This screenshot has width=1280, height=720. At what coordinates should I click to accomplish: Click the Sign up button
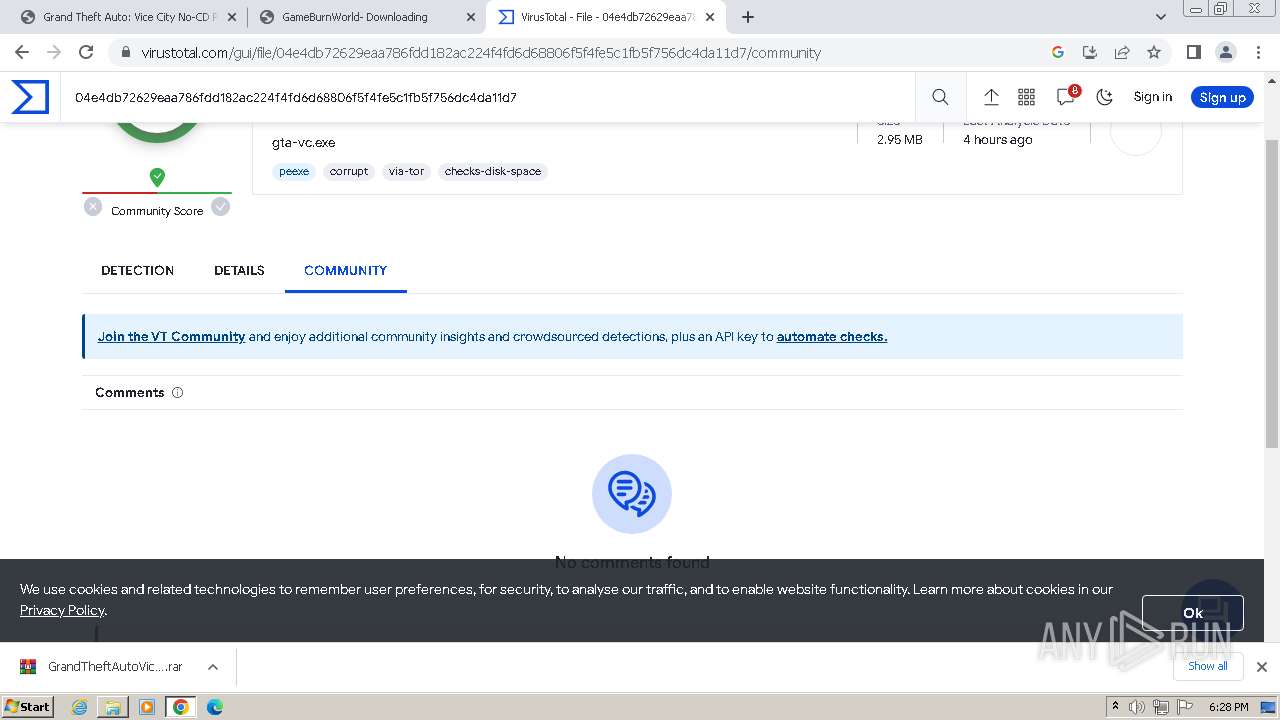pyautogui.click(x=1222, y=97)
